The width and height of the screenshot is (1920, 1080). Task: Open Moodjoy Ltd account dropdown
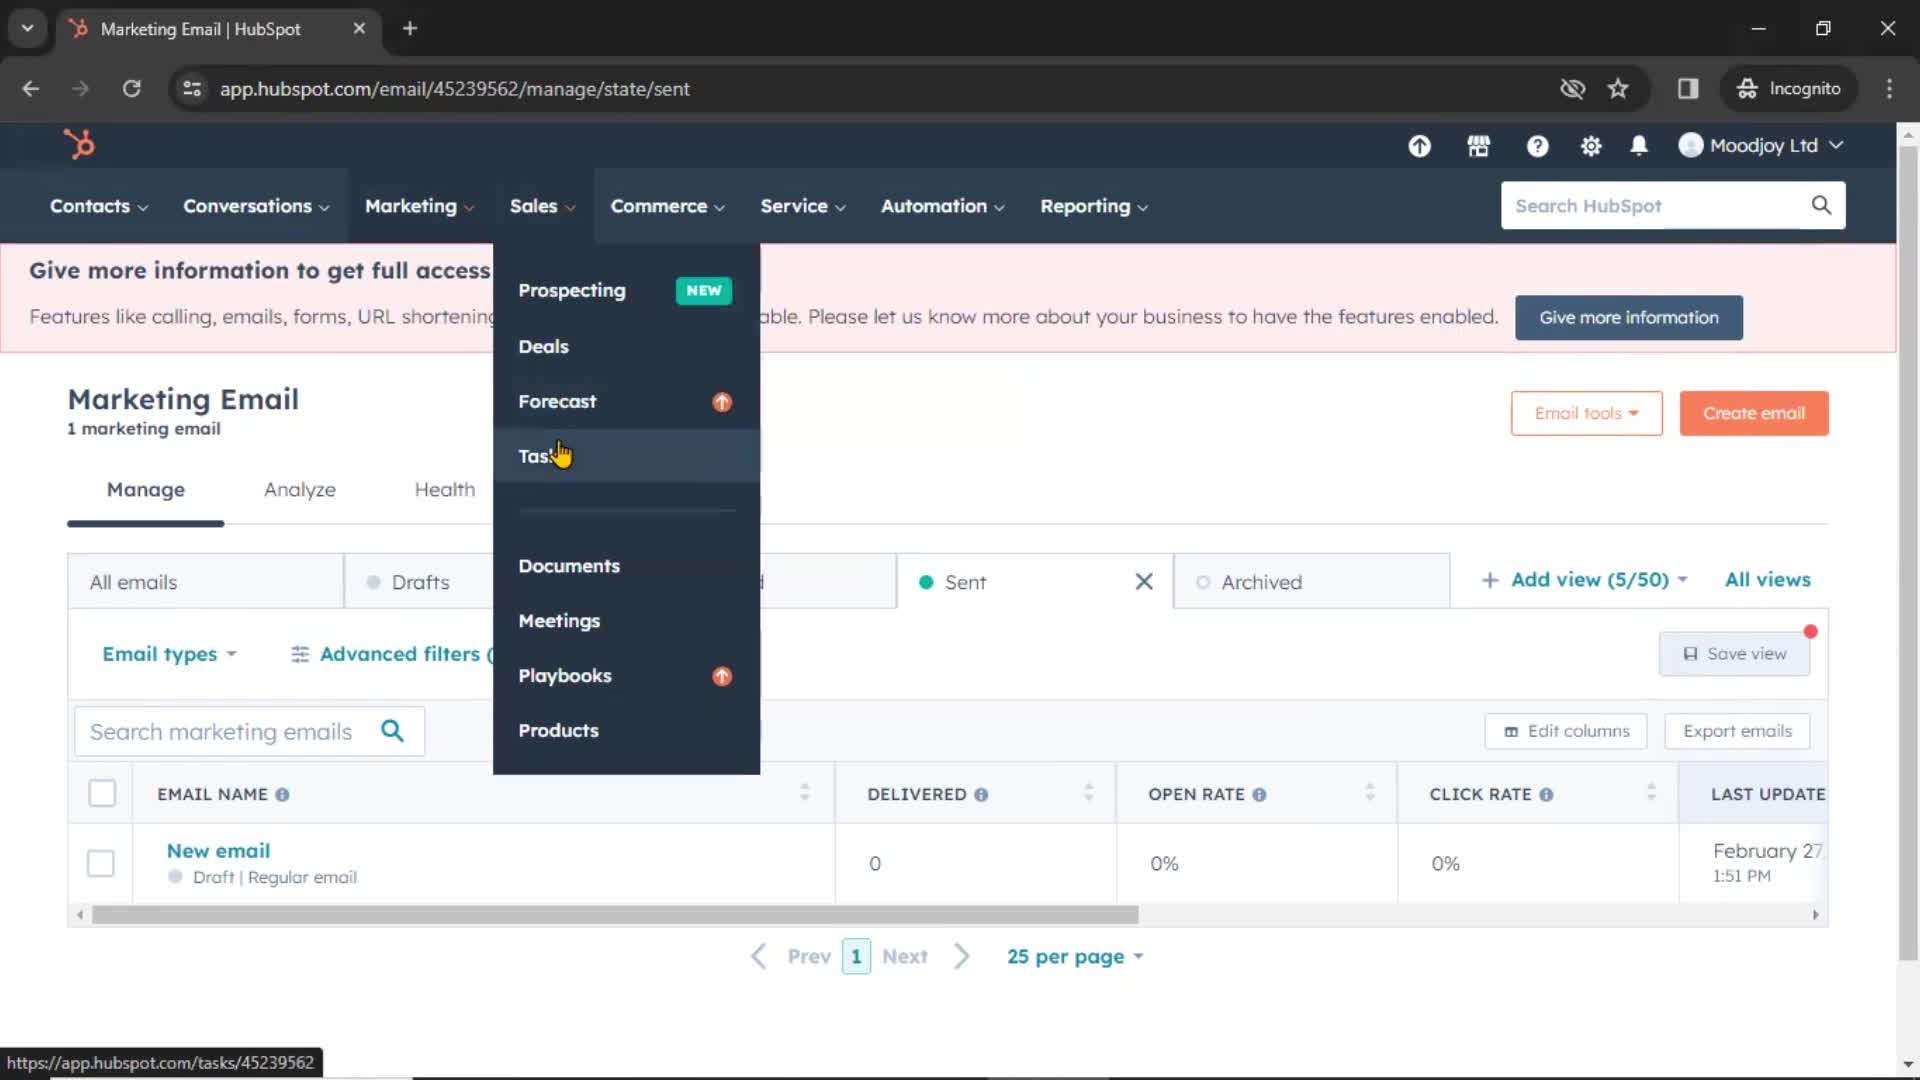click(x=1761, y=146)
